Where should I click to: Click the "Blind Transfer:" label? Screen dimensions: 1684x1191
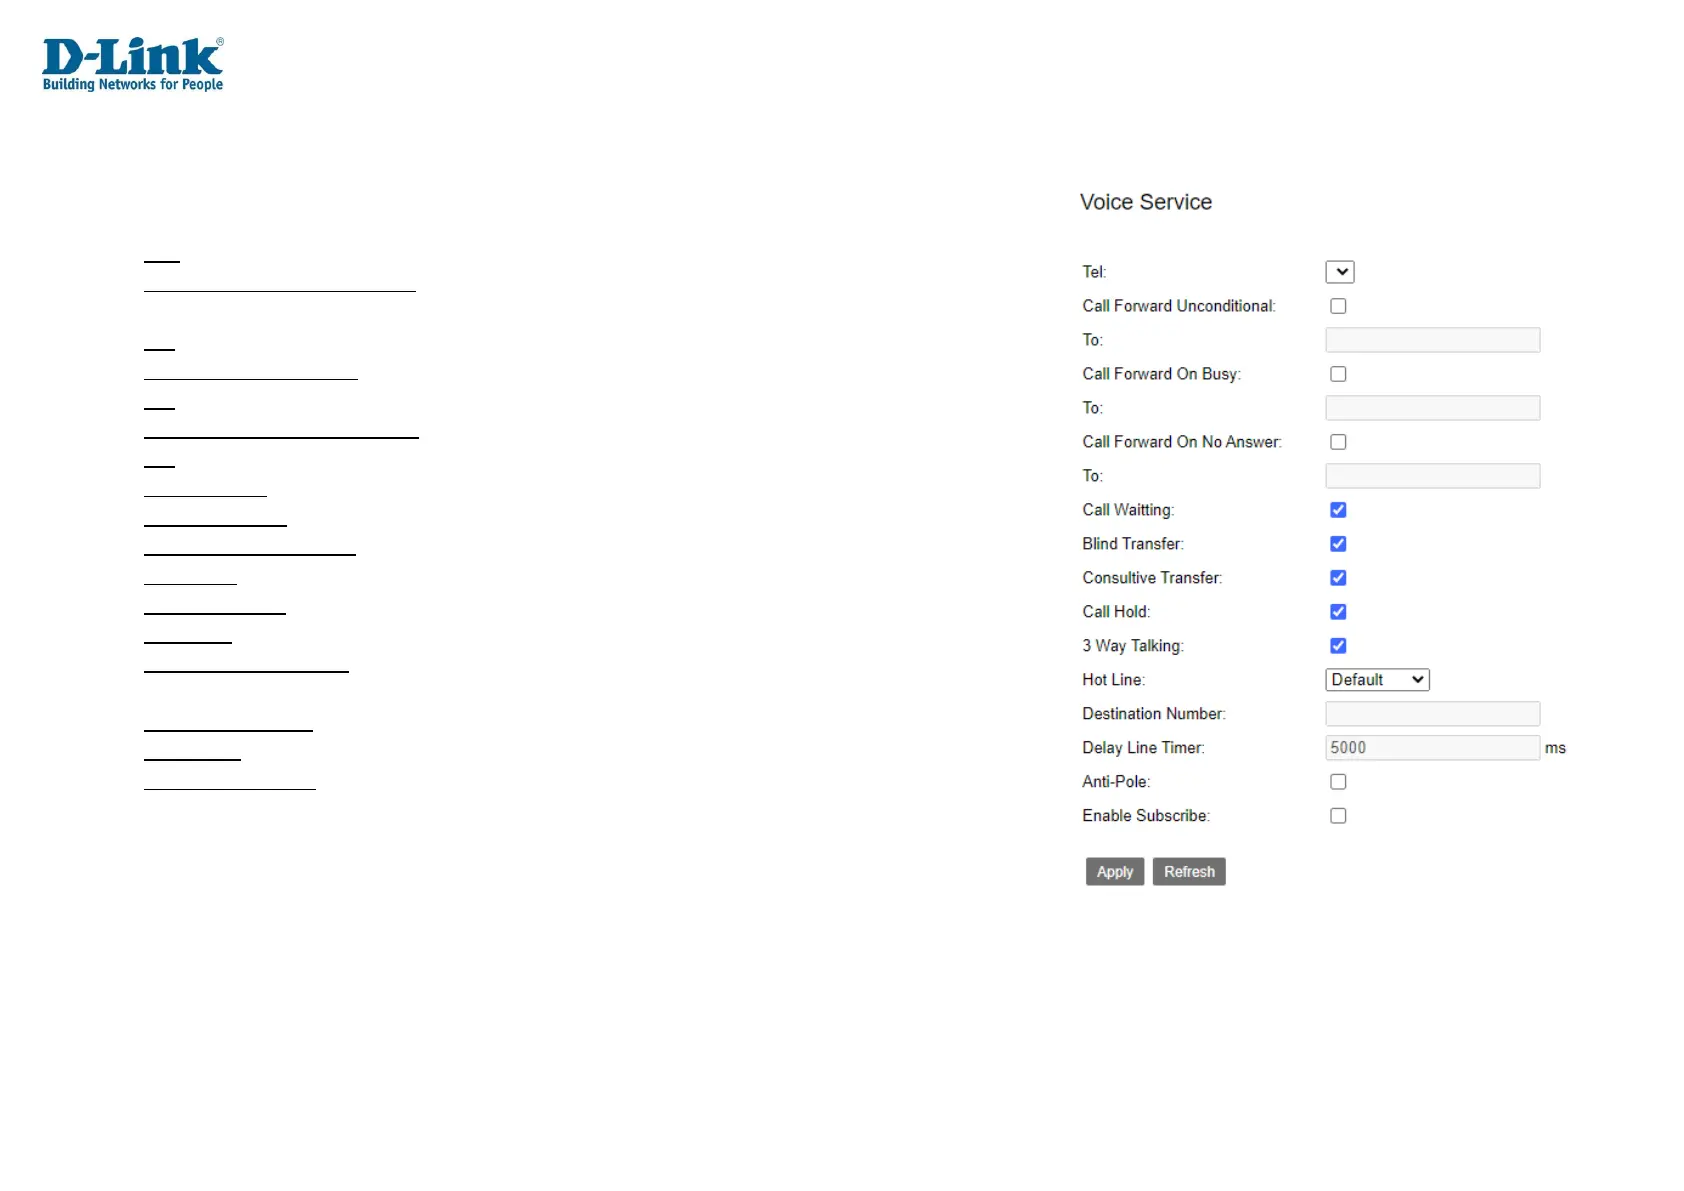(1133, 544)
